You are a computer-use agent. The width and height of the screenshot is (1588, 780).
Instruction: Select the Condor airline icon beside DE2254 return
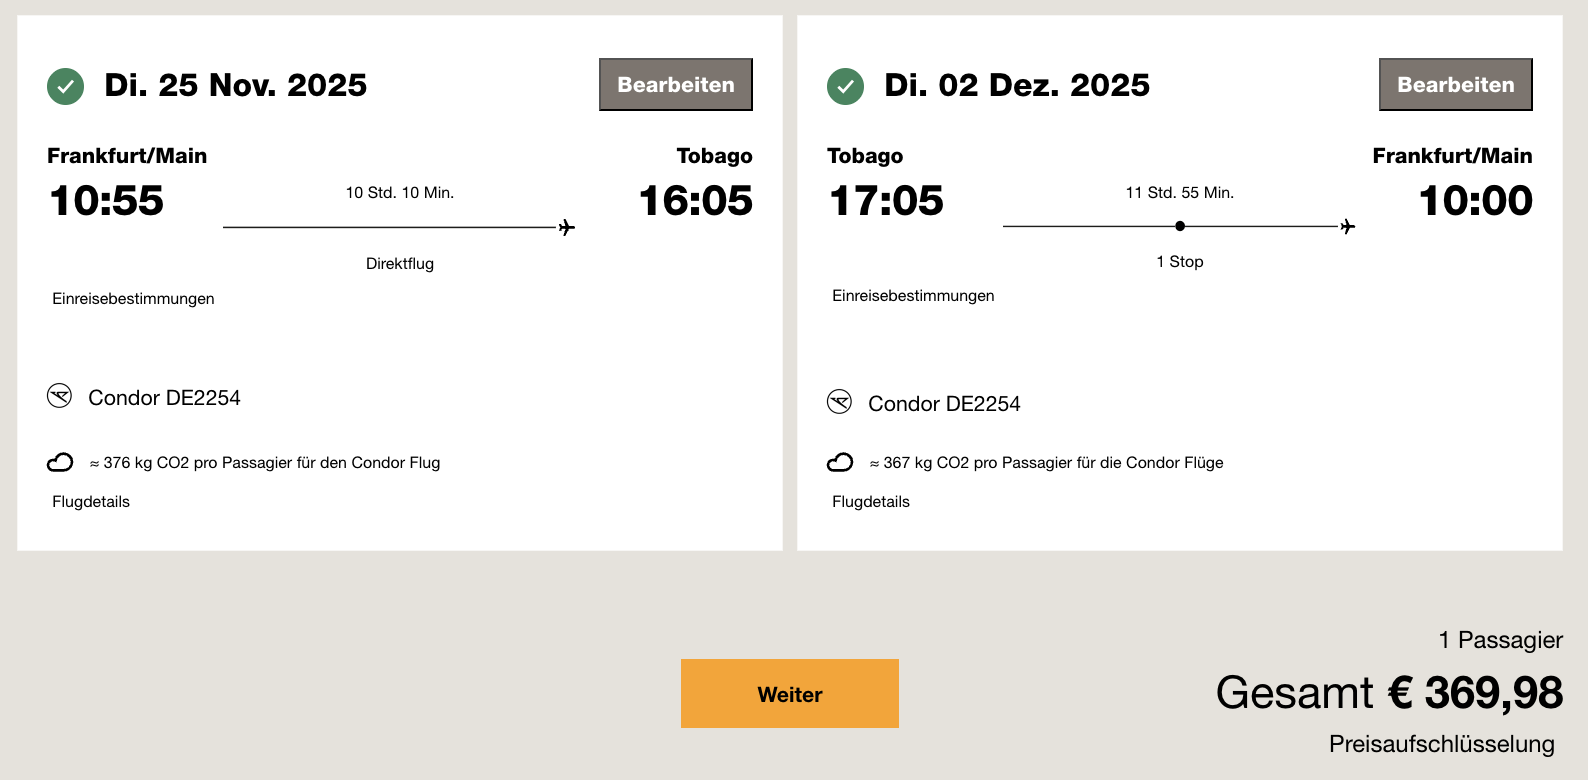pos(840,402)
